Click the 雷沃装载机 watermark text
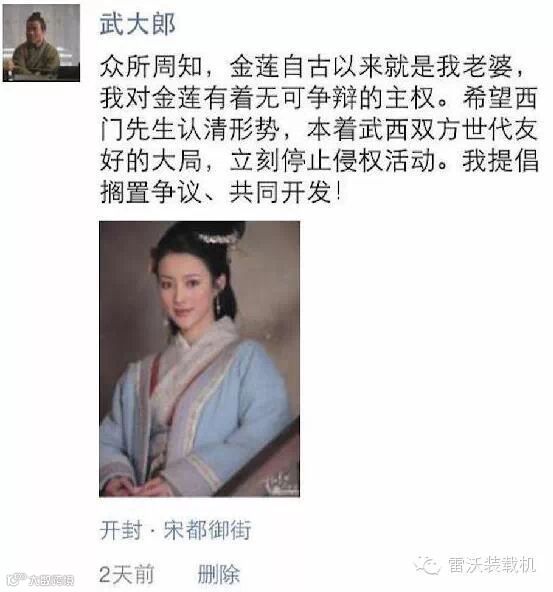The width and height of the screenshot is (553, 592). [x=492, y=565]
